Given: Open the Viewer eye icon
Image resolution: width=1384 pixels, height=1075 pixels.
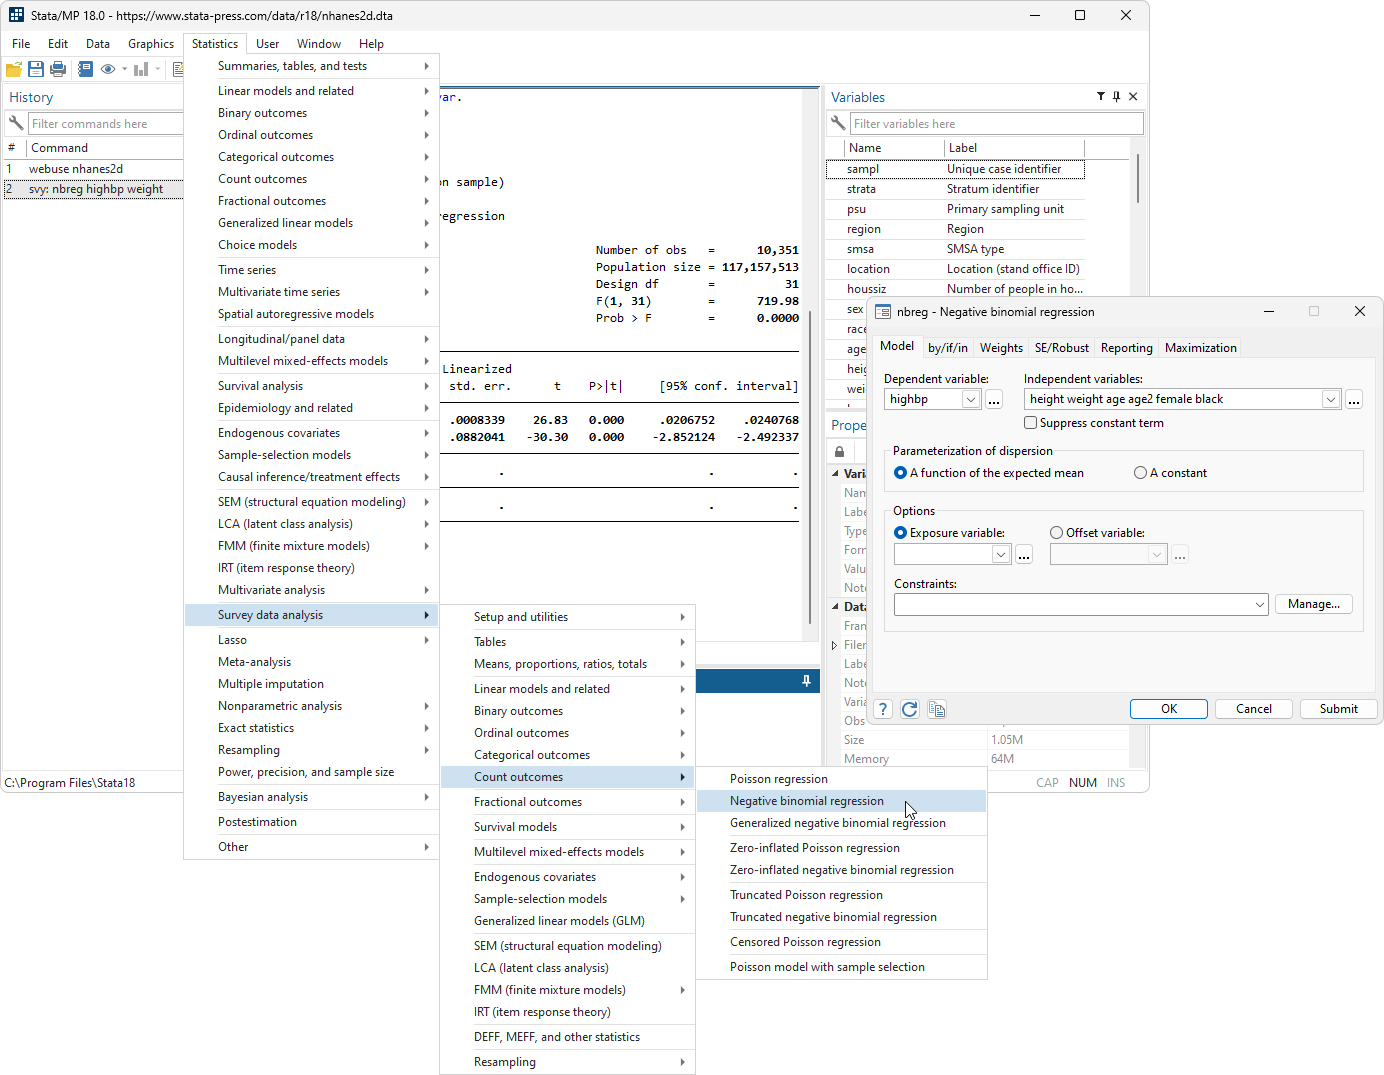Looking at the screenshot, I should (x=108, y=69).
